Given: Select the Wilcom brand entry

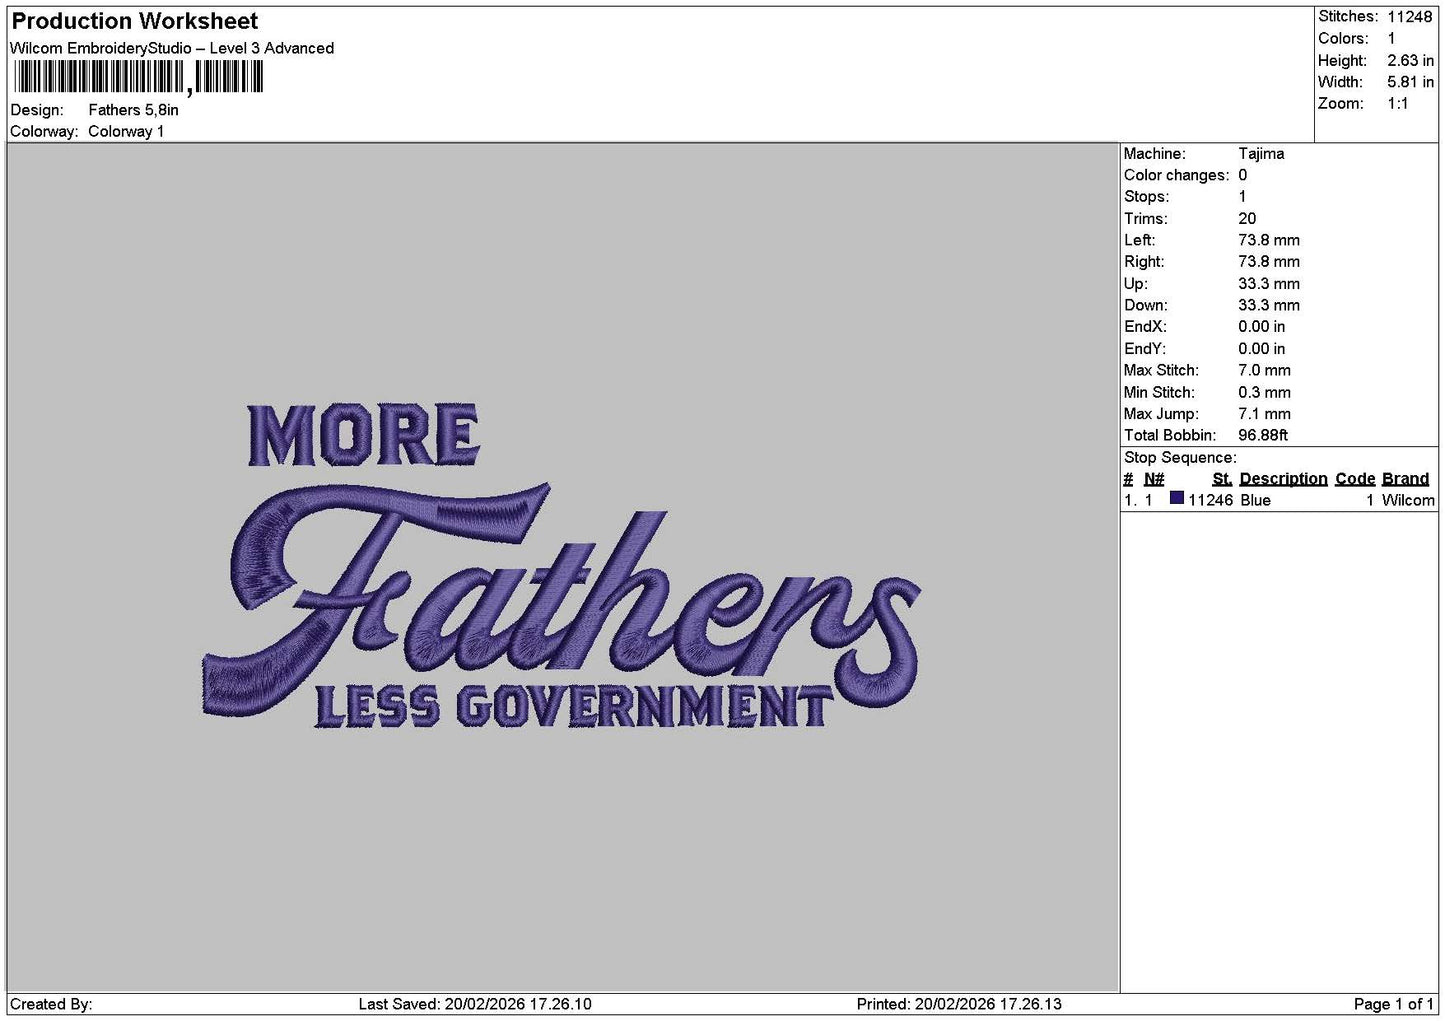Looking at the screenshot, I should point(1408,500).
